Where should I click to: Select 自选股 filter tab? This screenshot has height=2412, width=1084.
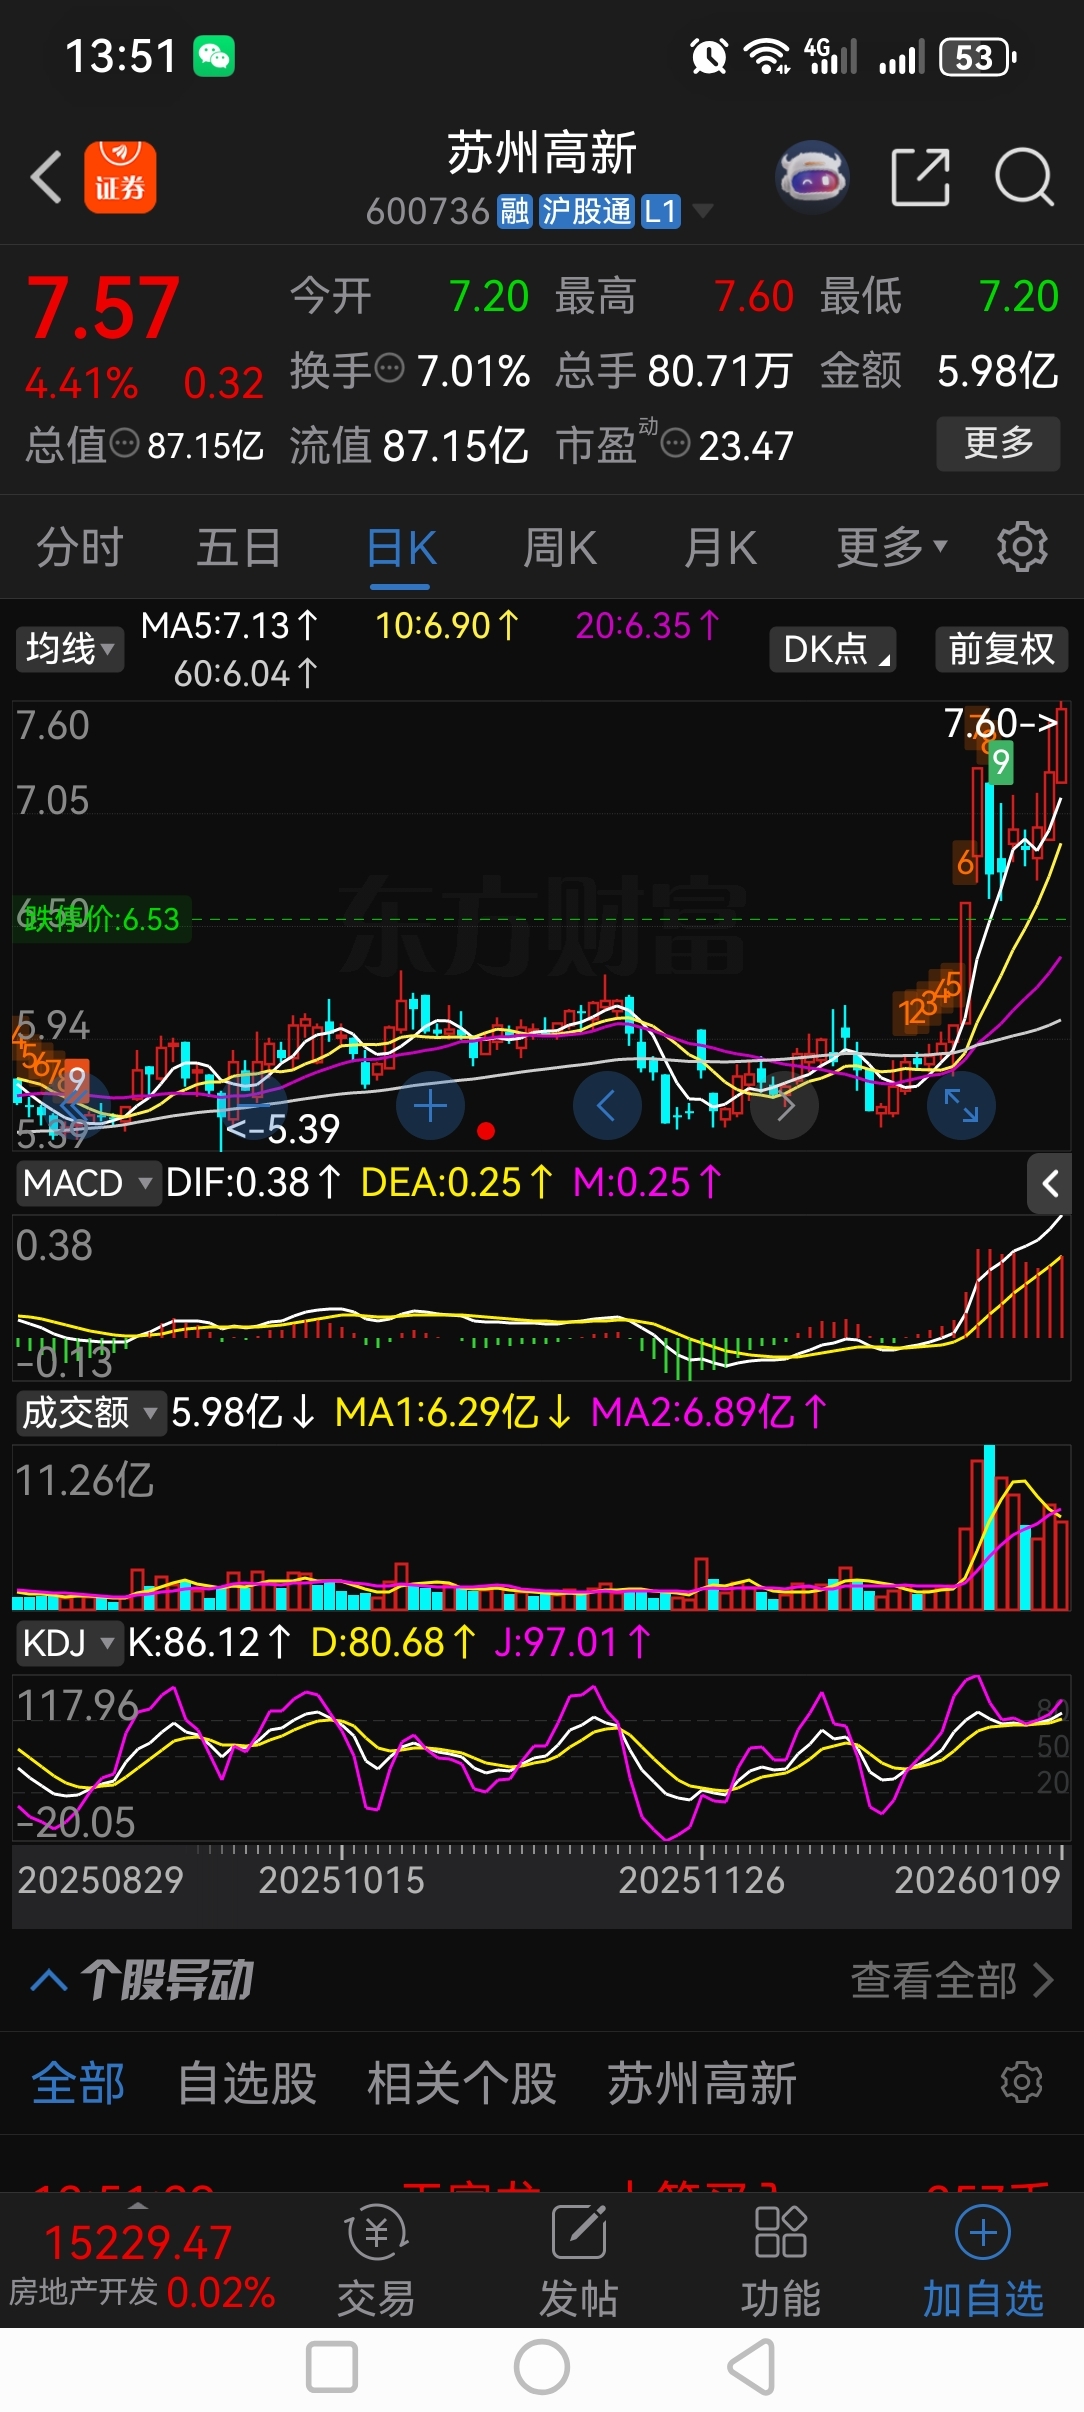[x=247, y=2084]
